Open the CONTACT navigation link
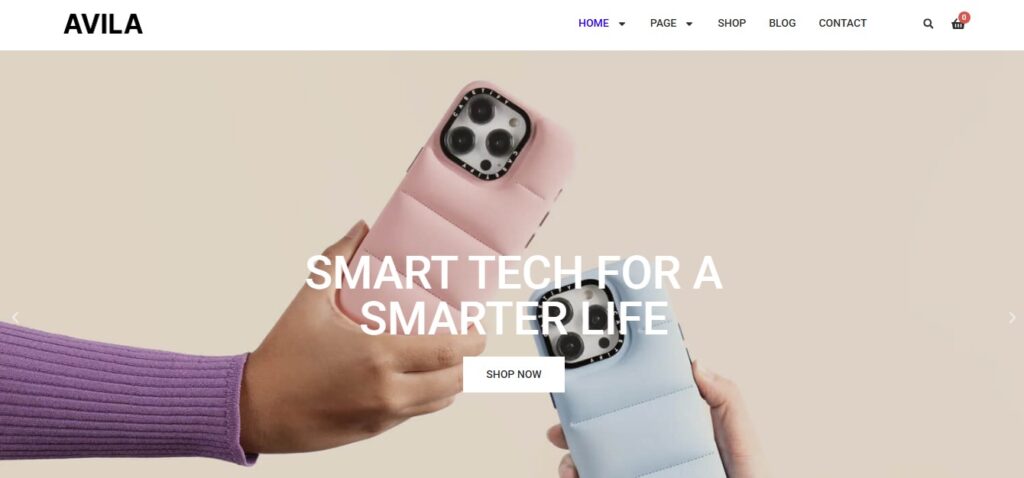This screenshot has width=1024, height=478. [x=842, y=24]
